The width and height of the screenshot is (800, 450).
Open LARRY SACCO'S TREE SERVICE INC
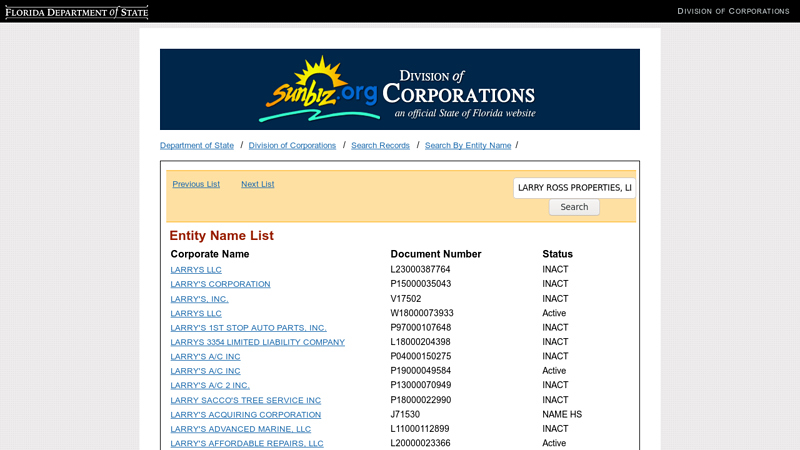tap(246, 401)
